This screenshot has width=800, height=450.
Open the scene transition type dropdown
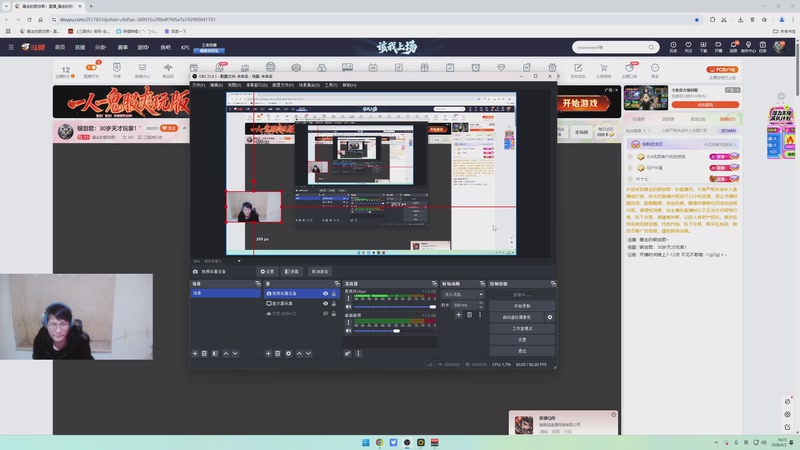click(462, 294)
